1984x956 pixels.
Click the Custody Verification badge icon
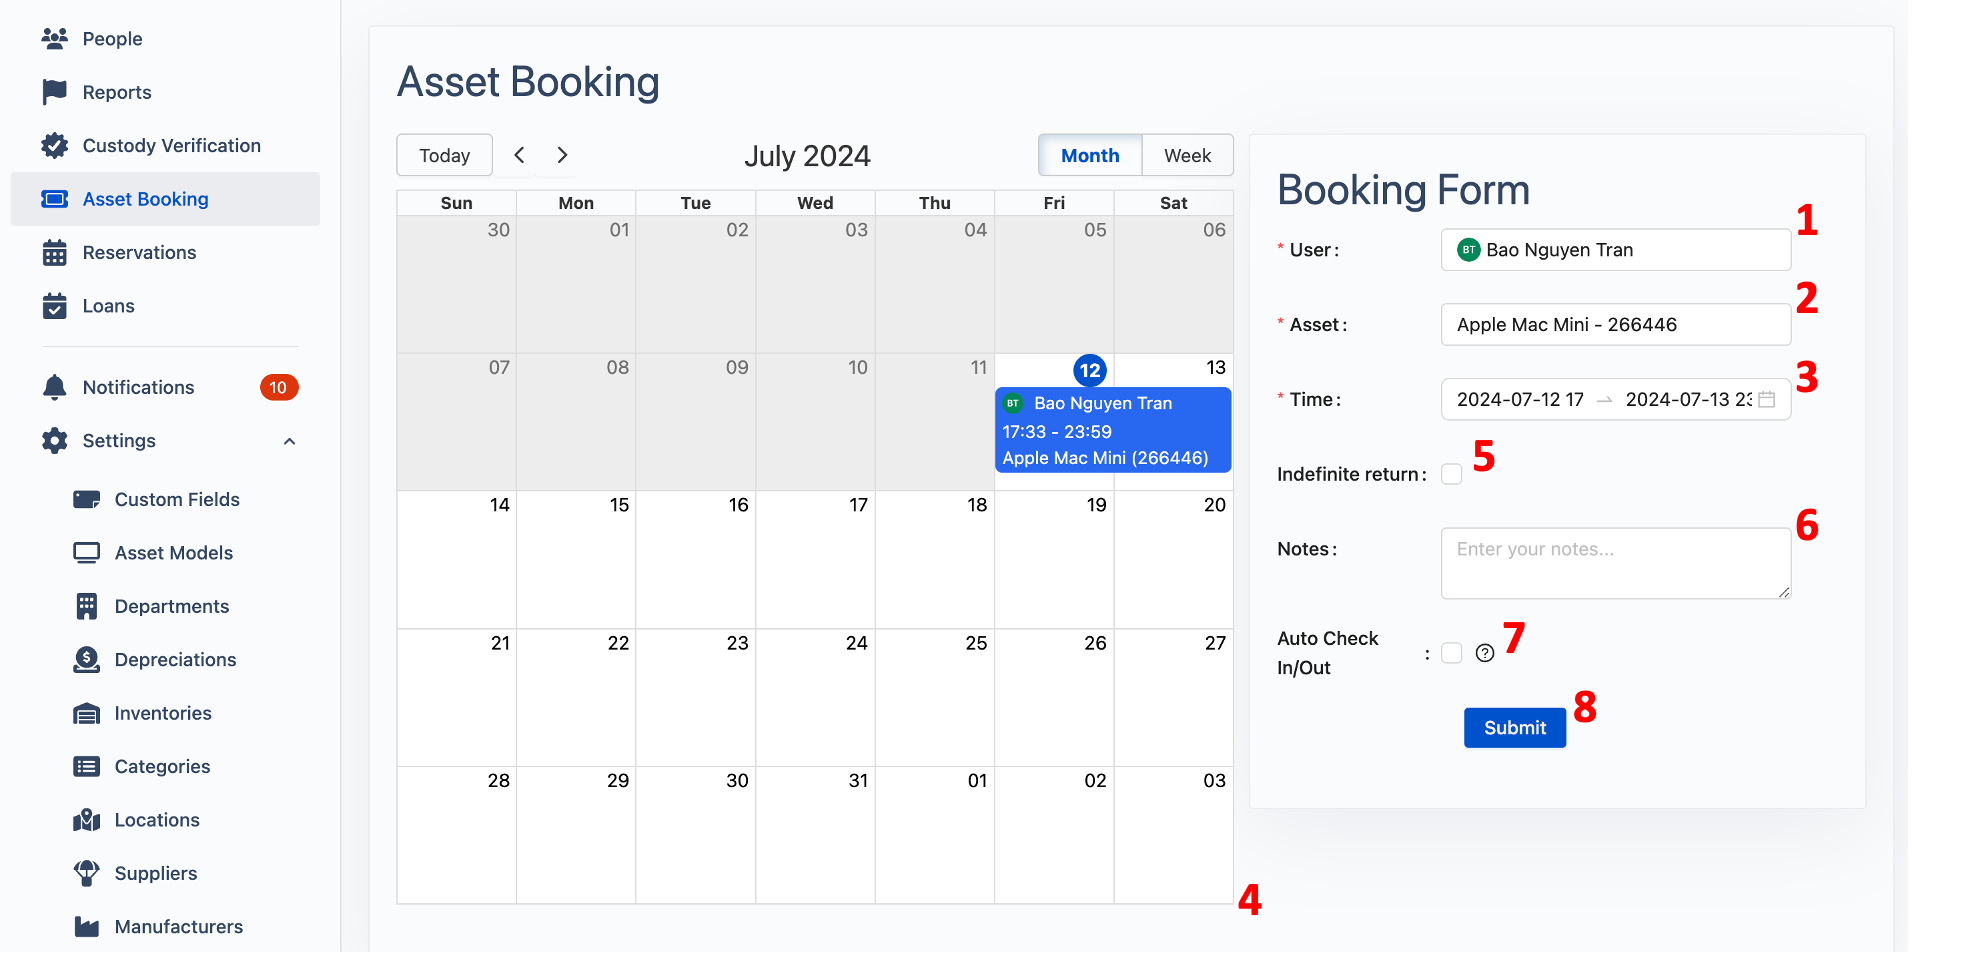coord(54,146)
